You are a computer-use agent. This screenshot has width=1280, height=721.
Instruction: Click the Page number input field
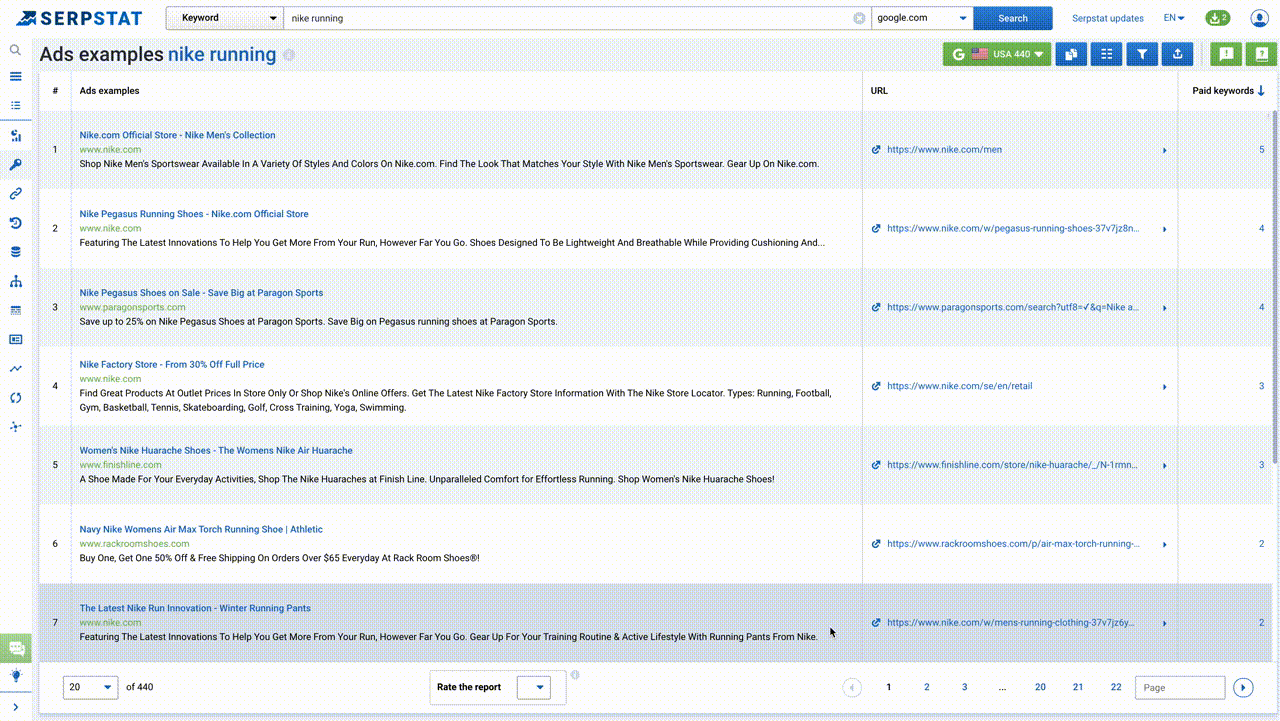point(1180,687)
